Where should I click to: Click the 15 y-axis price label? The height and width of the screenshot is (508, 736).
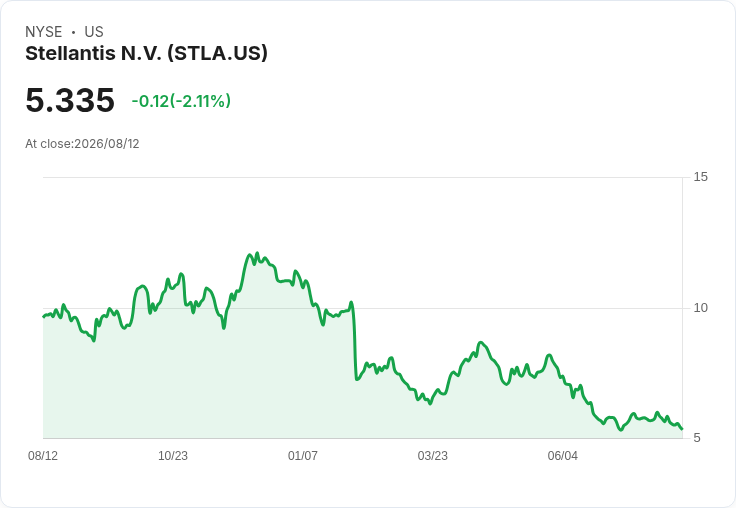click(x=700, y=177)
